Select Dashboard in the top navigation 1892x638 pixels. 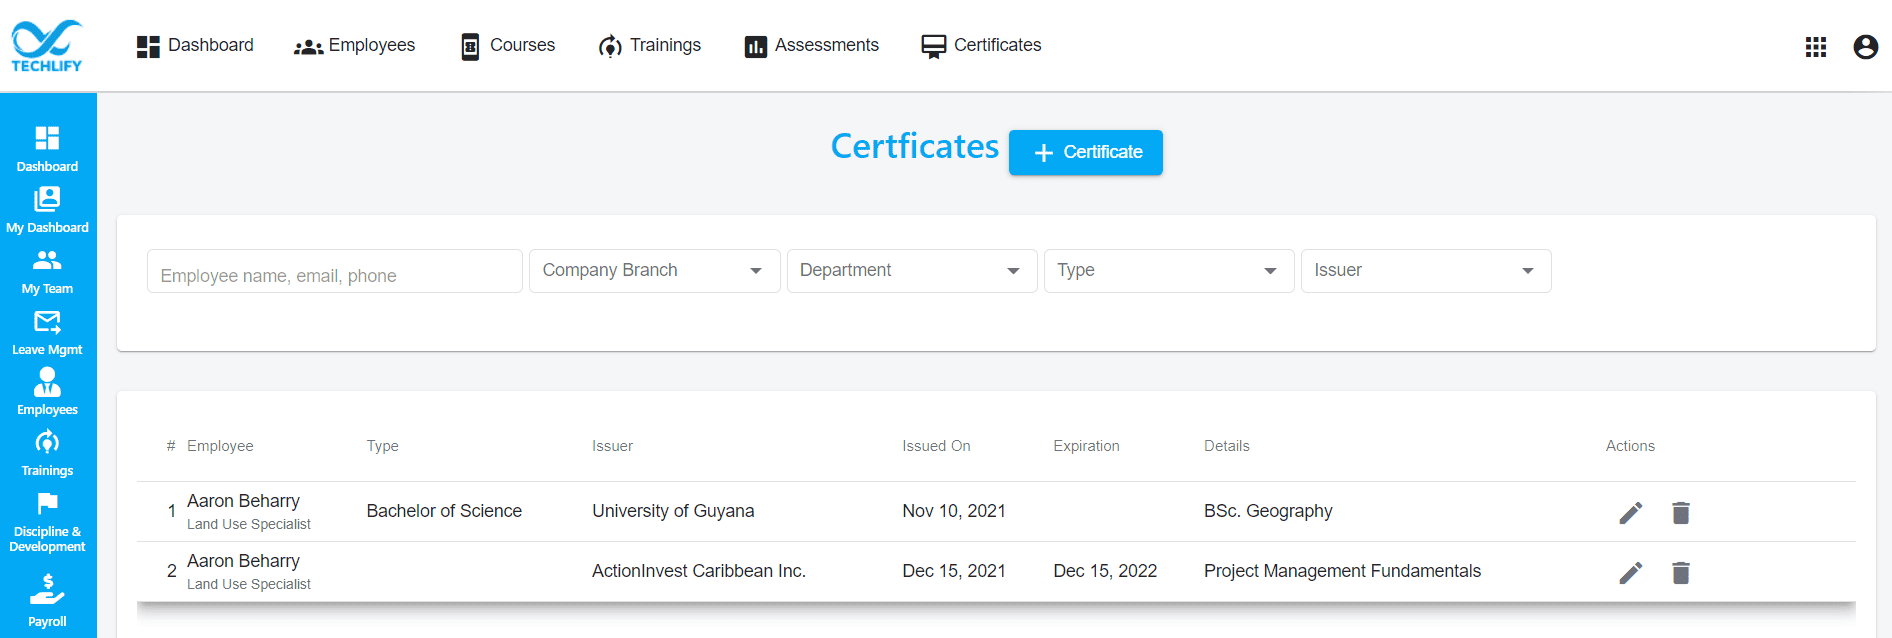click(195, 46)
